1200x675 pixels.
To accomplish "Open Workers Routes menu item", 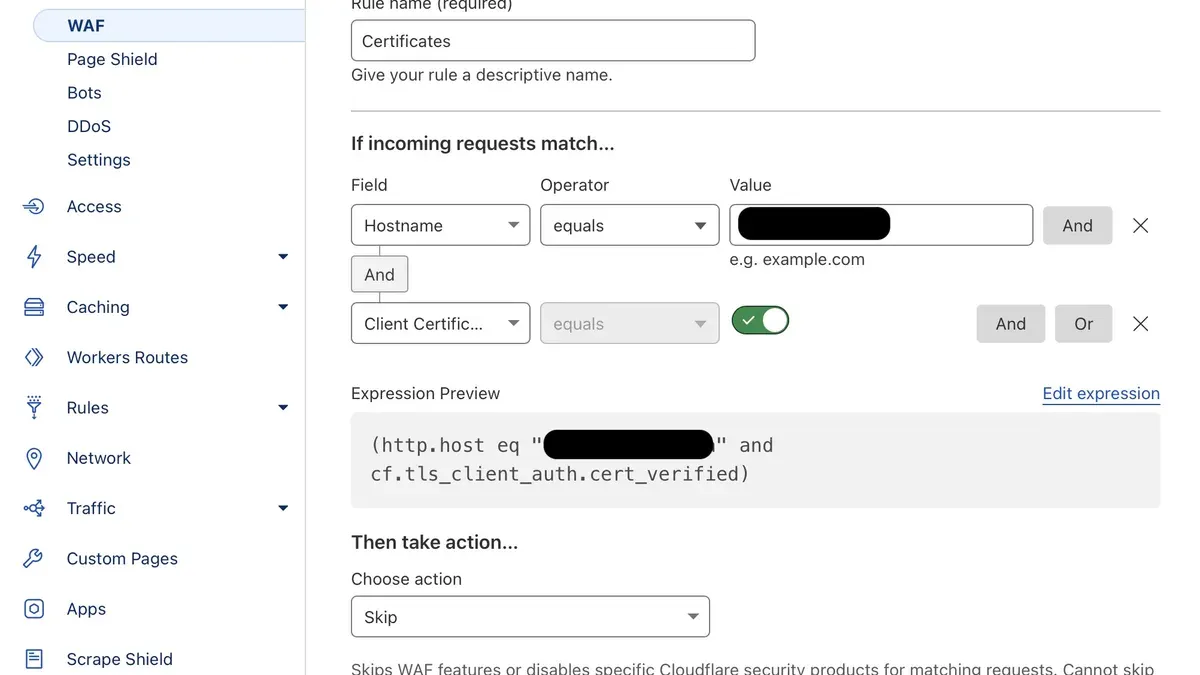I will [127, 357].
